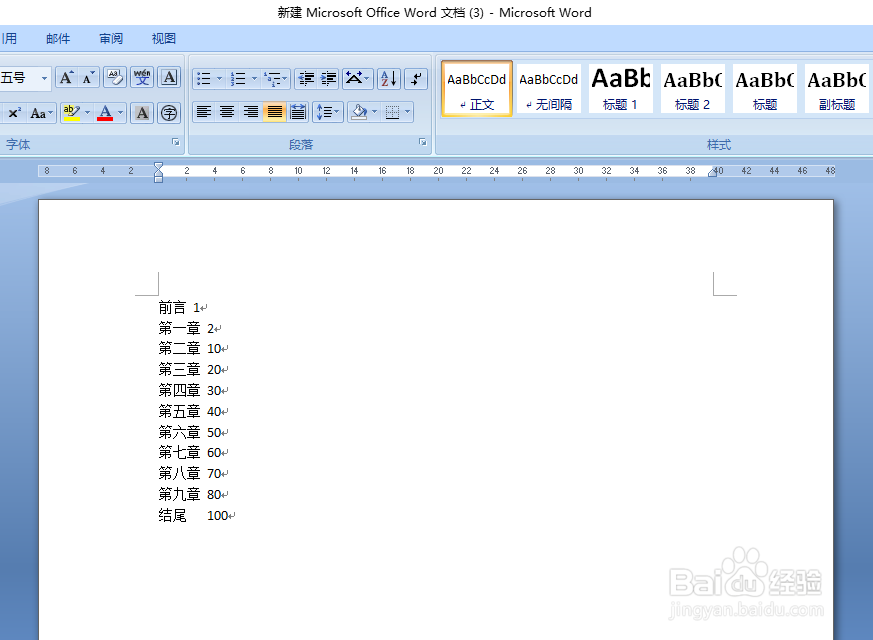Open the font size box showing 五号
Screen dimensions: 873x640
pos(24,78)
